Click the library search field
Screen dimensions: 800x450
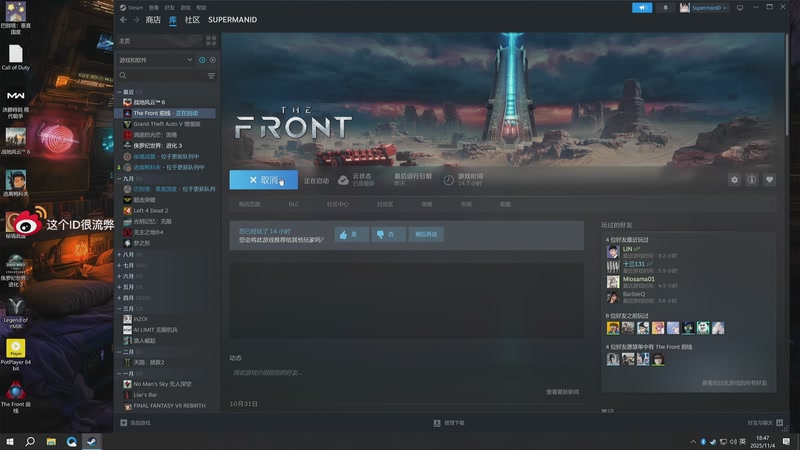click(161, 76)
